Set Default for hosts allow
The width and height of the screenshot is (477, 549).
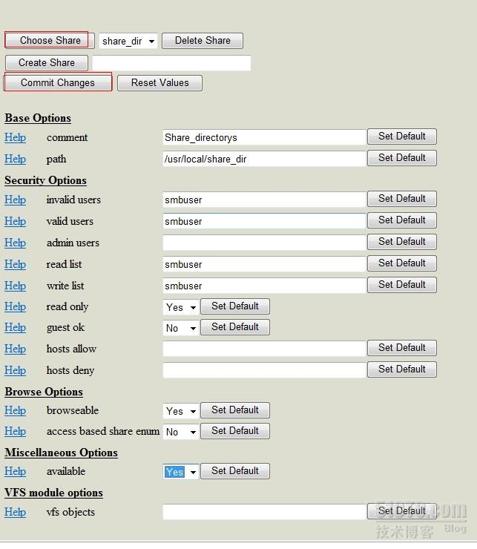pyautogui.click(x=402, y=348)
